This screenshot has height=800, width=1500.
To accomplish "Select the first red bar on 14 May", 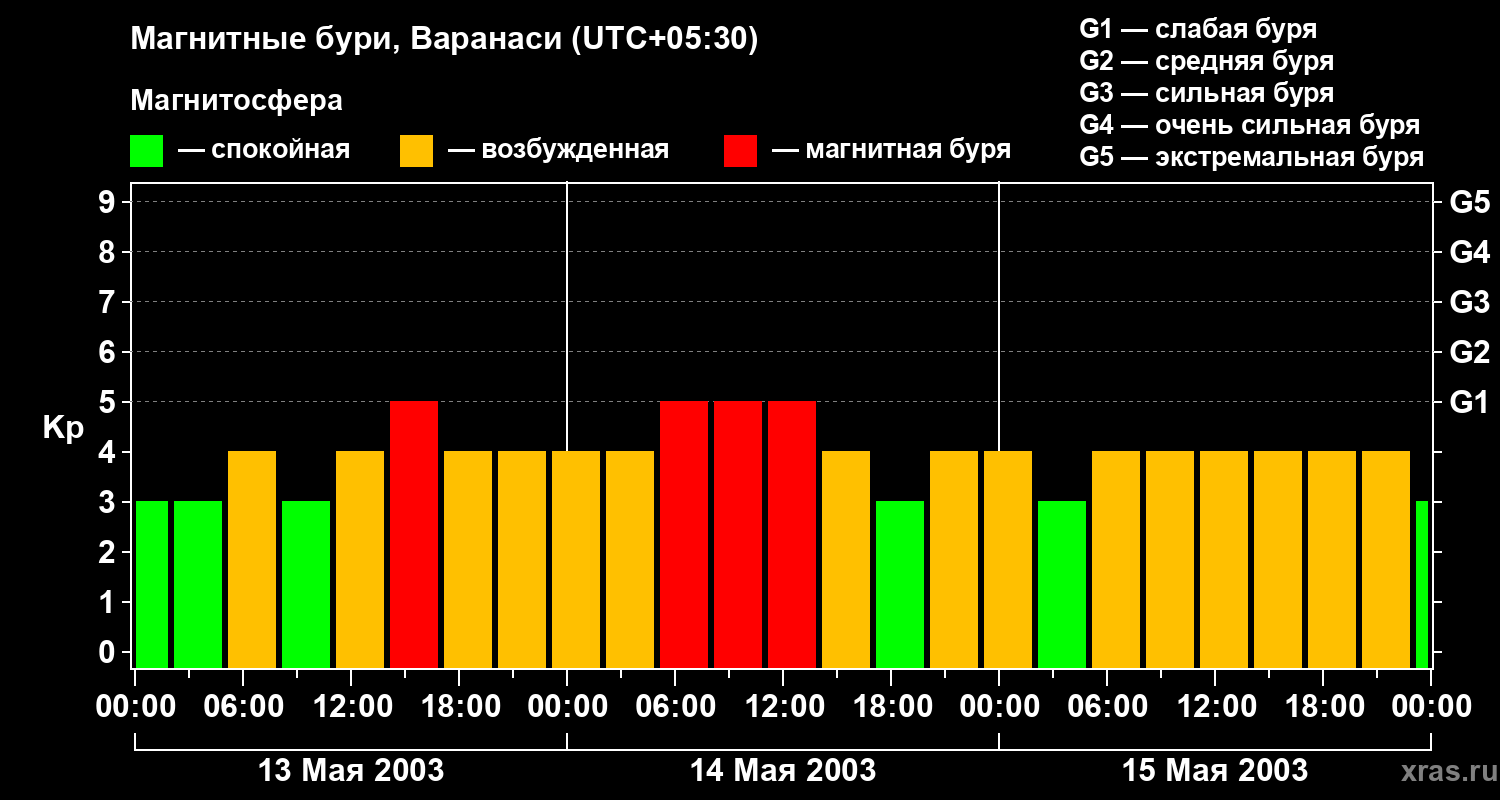I will 684,534.
